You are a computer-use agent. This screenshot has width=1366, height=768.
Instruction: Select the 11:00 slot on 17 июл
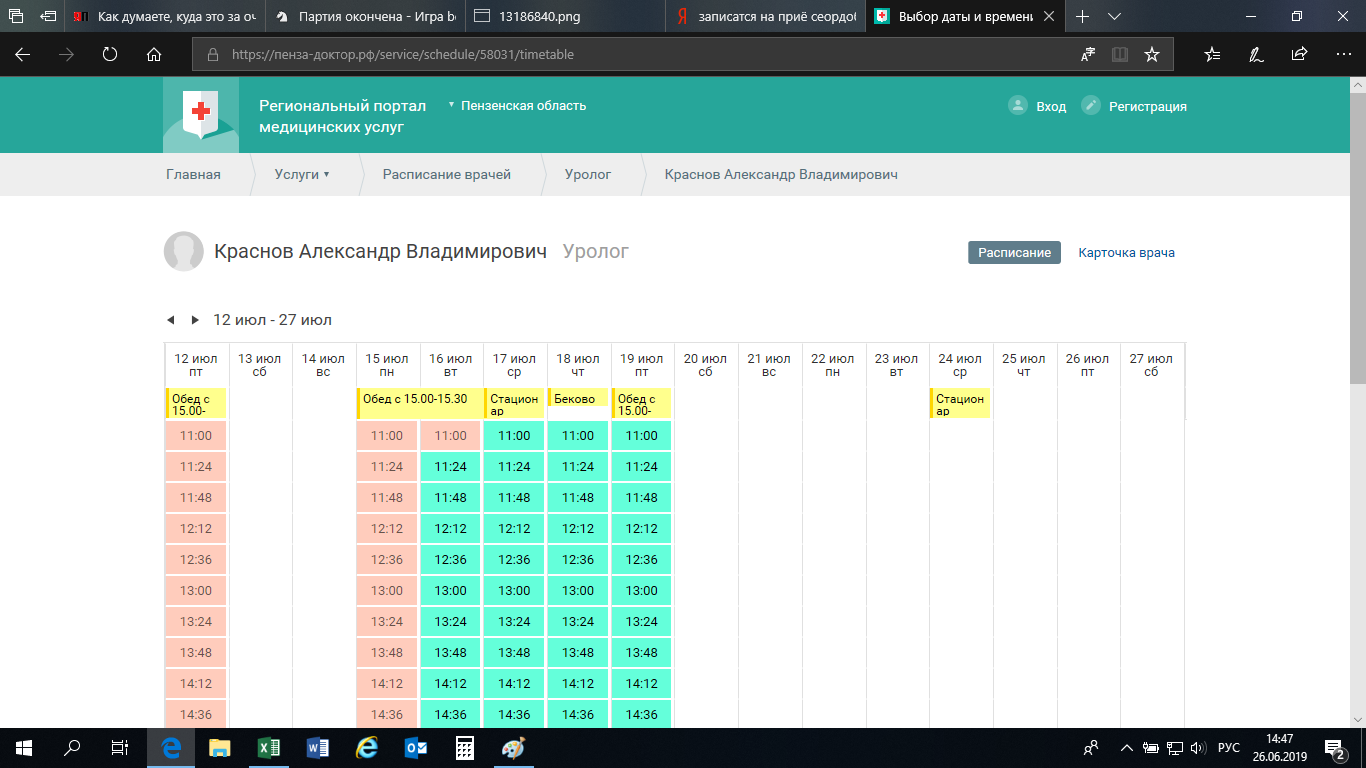[x=514, y=436]
